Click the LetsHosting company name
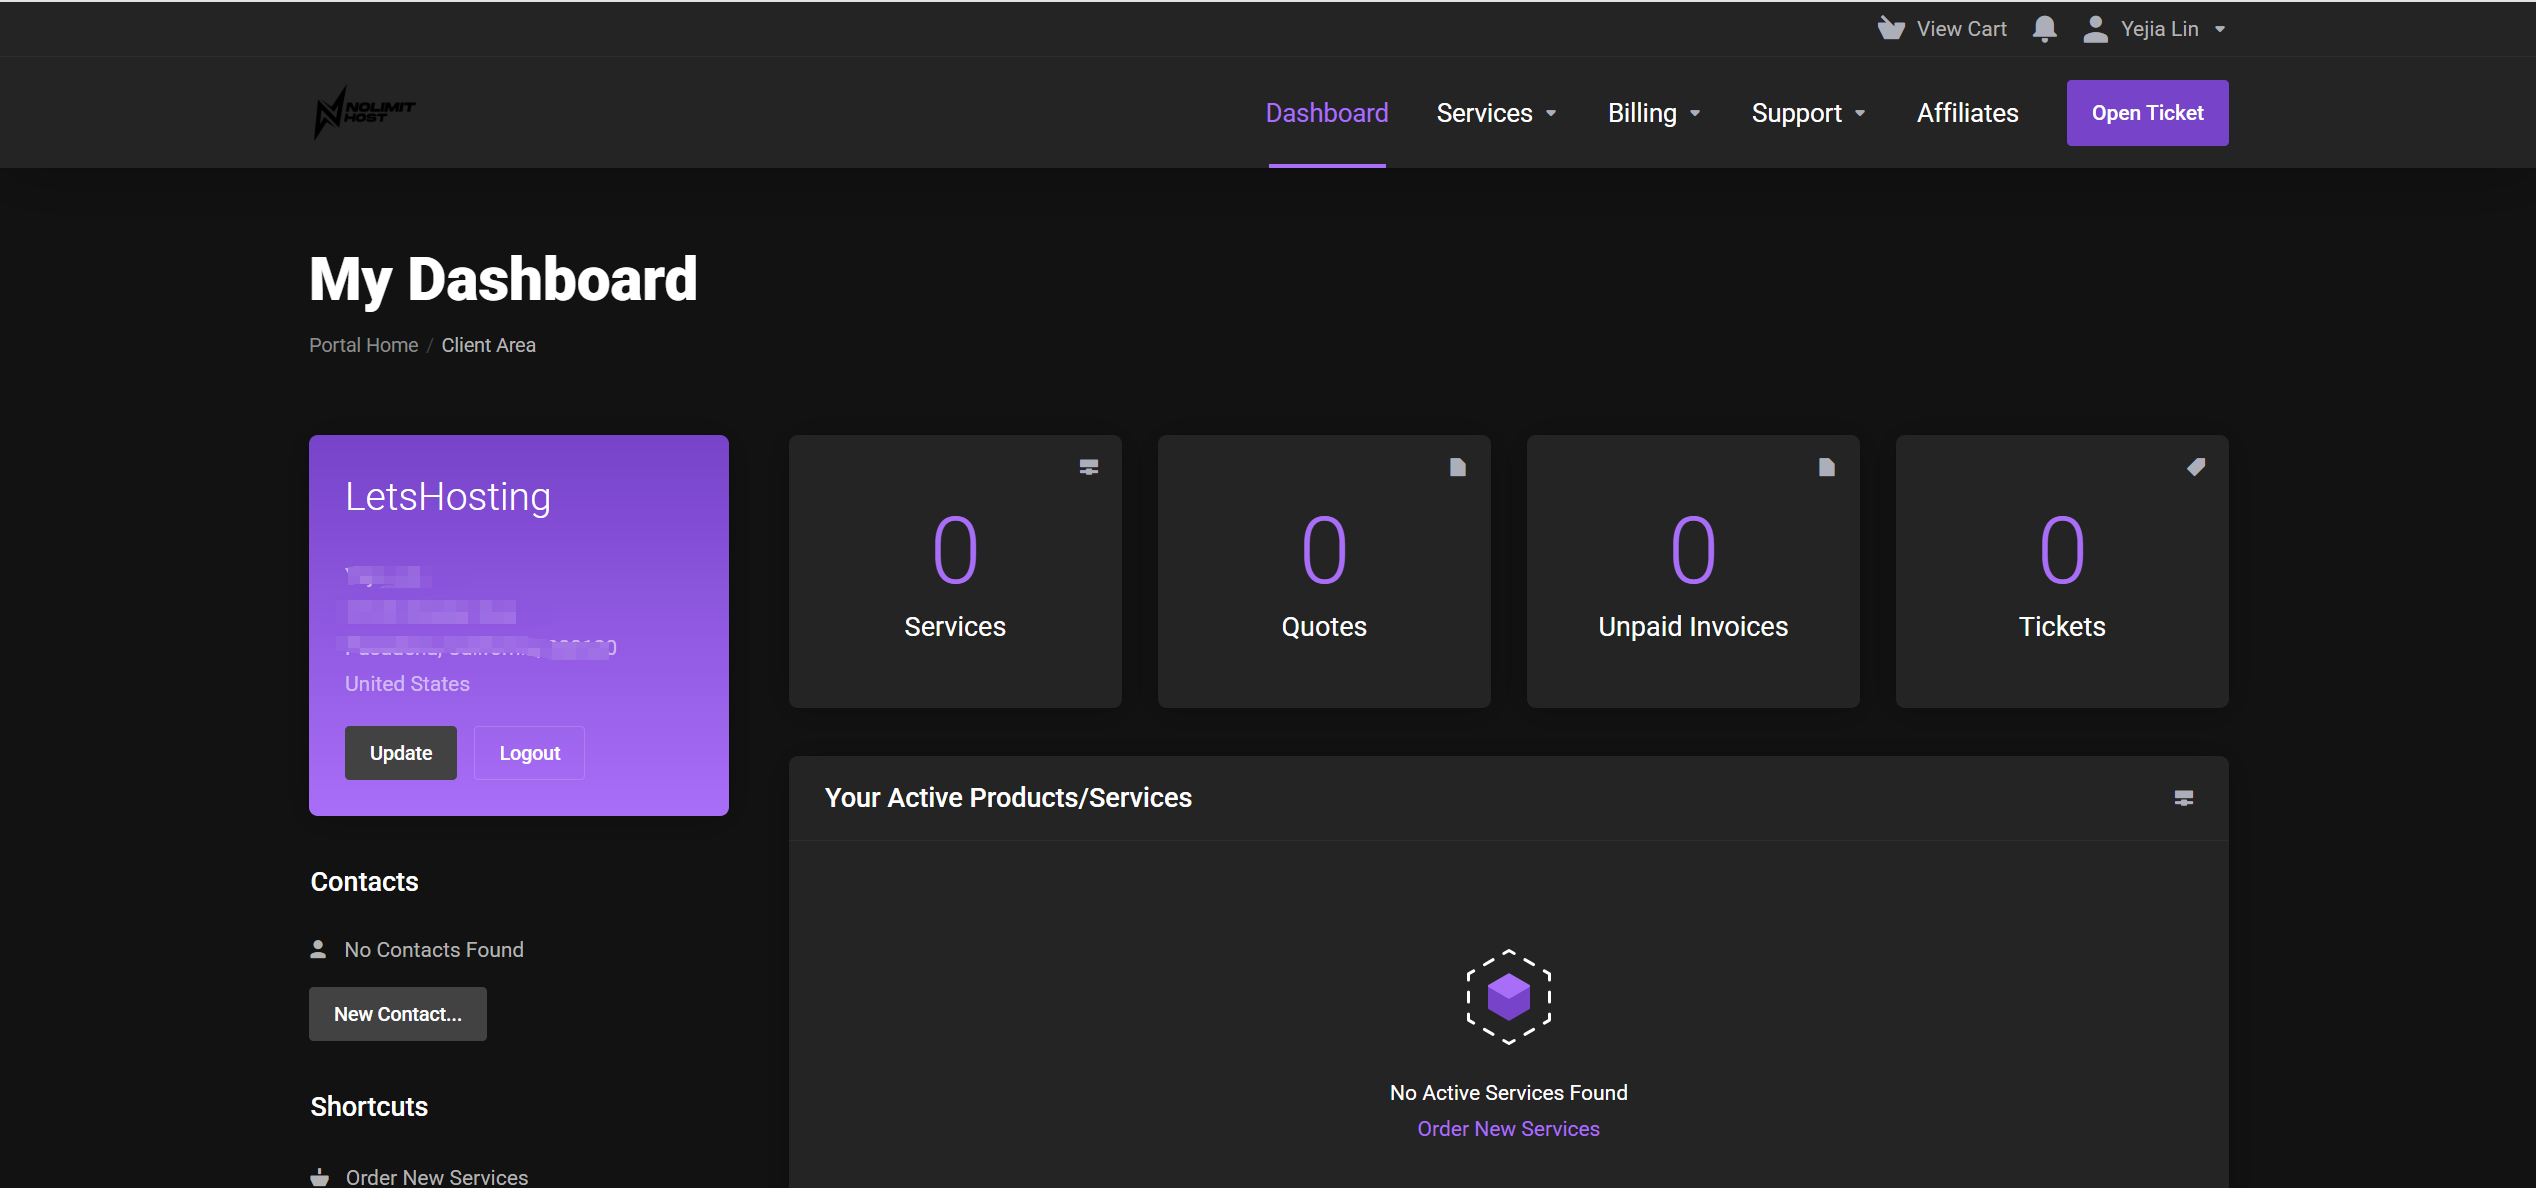The image size is (2536, 1188). tap(448, 497)
